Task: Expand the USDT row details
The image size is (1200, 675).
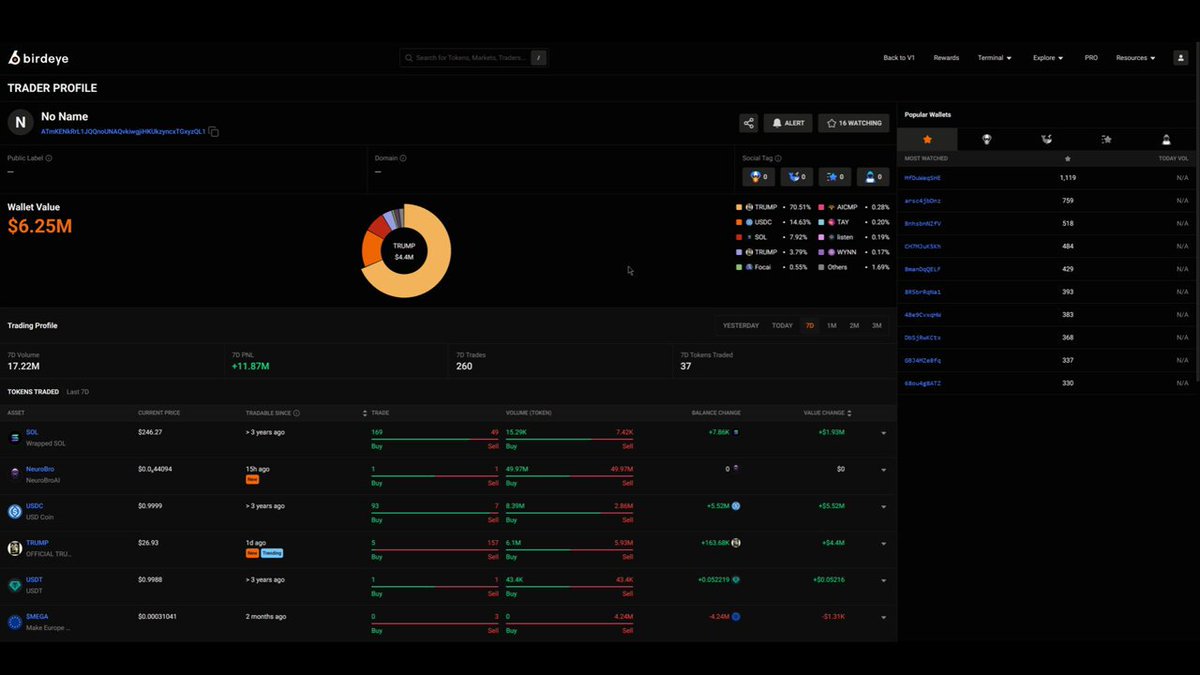Action: (883, 581)
